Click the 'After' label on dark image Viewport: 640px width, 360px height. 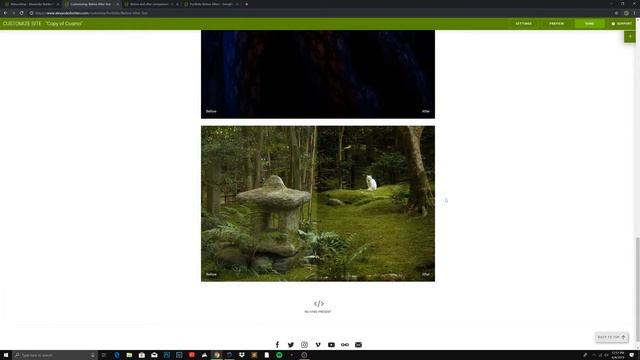pyautogui.click(x=426, y=111)
